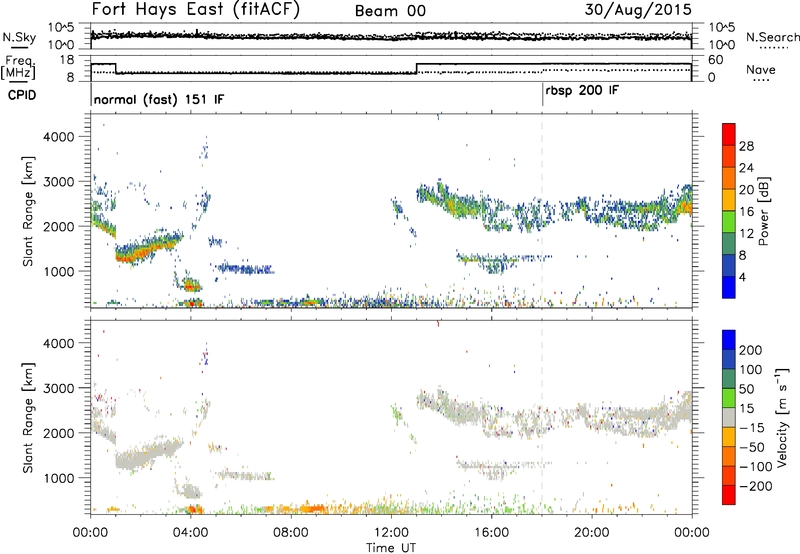
Task: Click the "4000" tick of power panel
Action: (59, 137)
